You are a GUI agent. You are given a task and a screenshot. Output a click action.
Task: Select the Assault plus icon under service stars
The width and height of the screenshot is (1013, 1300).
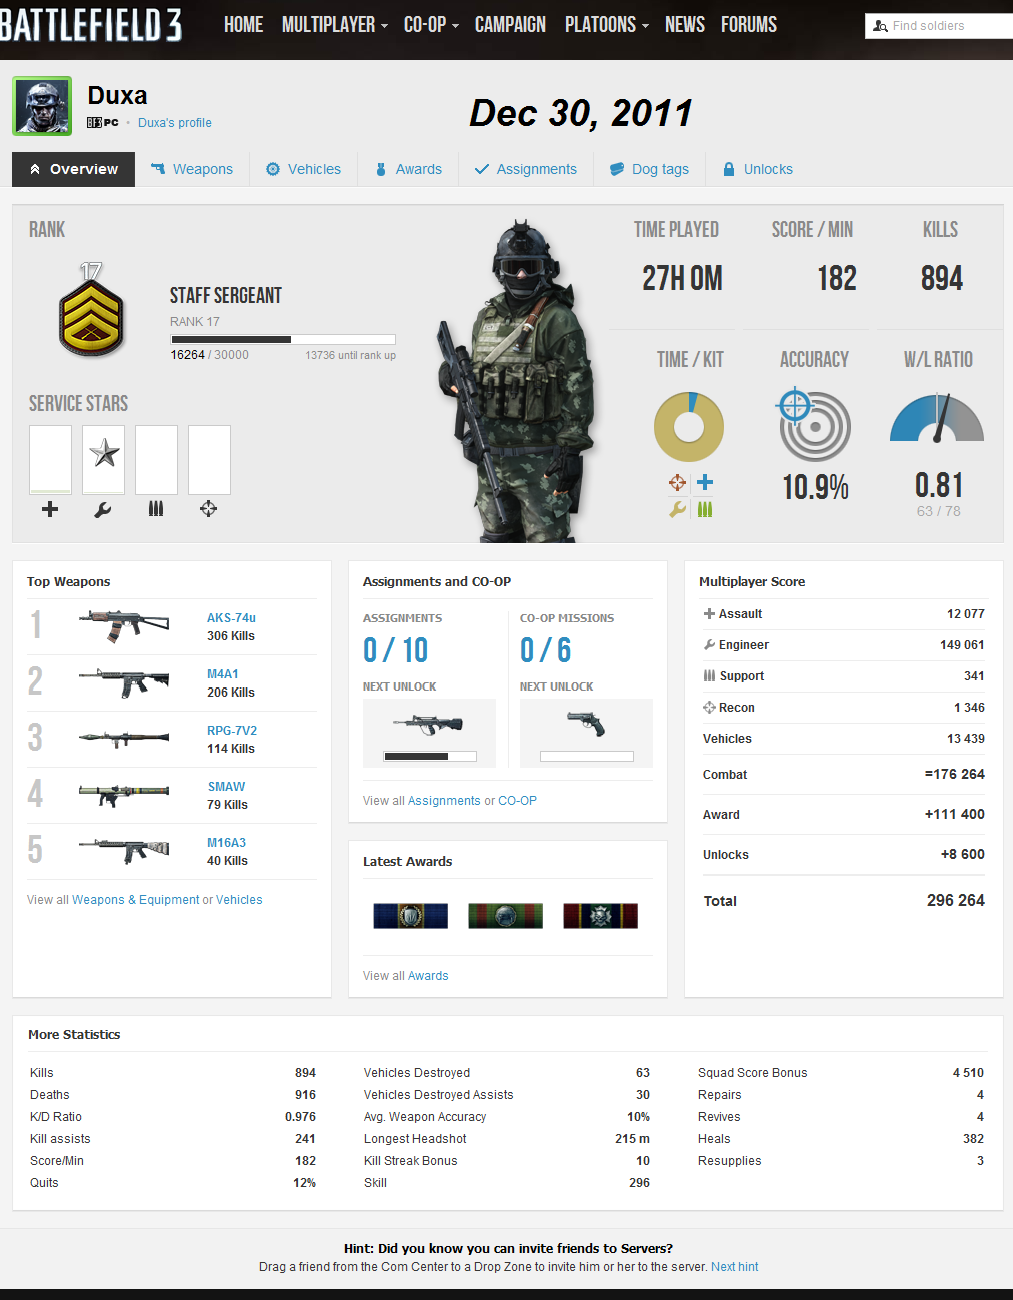point(49,509)
